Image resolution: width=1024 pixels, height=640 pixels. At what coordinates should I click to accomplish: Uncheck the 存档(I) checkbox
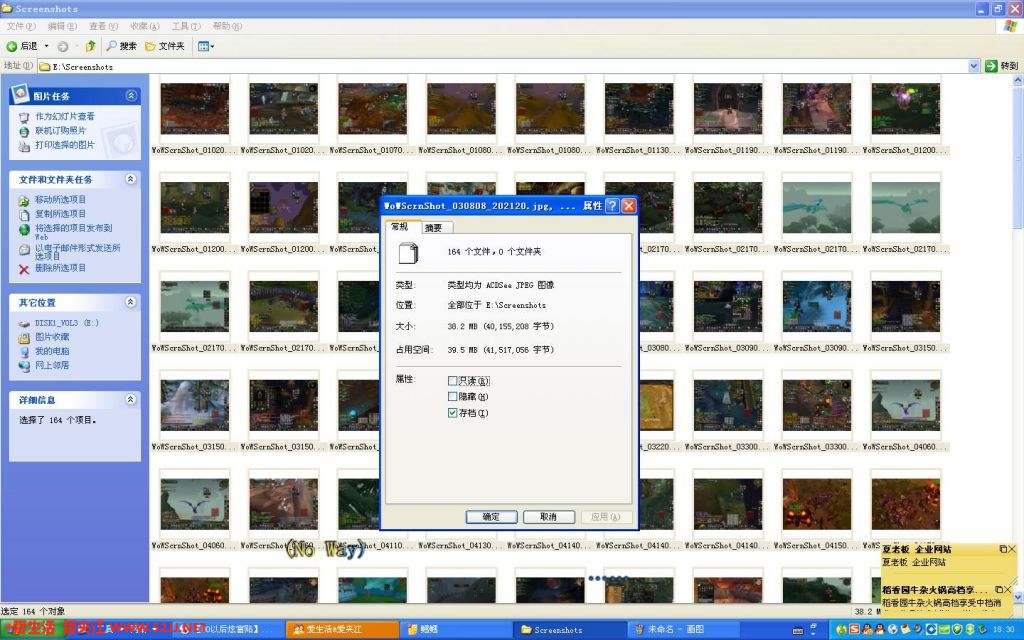(453, 413)
